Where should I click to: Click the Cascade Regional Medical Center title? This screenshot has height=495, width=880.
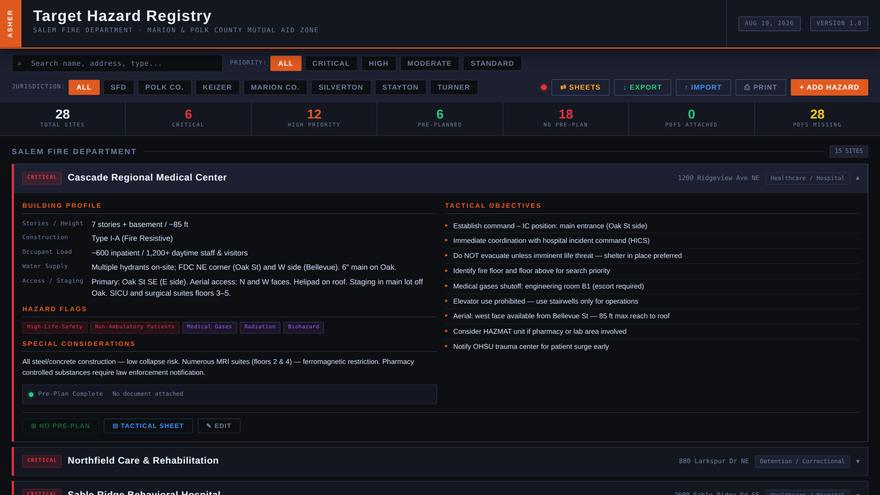tap(147, 177)
